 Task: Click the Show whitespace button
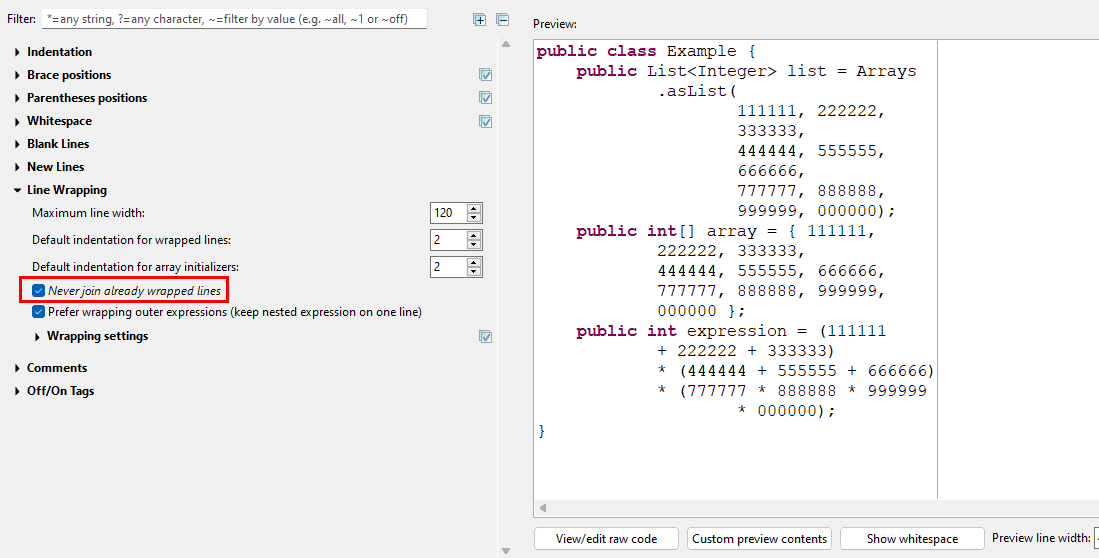tap(912, 539)
